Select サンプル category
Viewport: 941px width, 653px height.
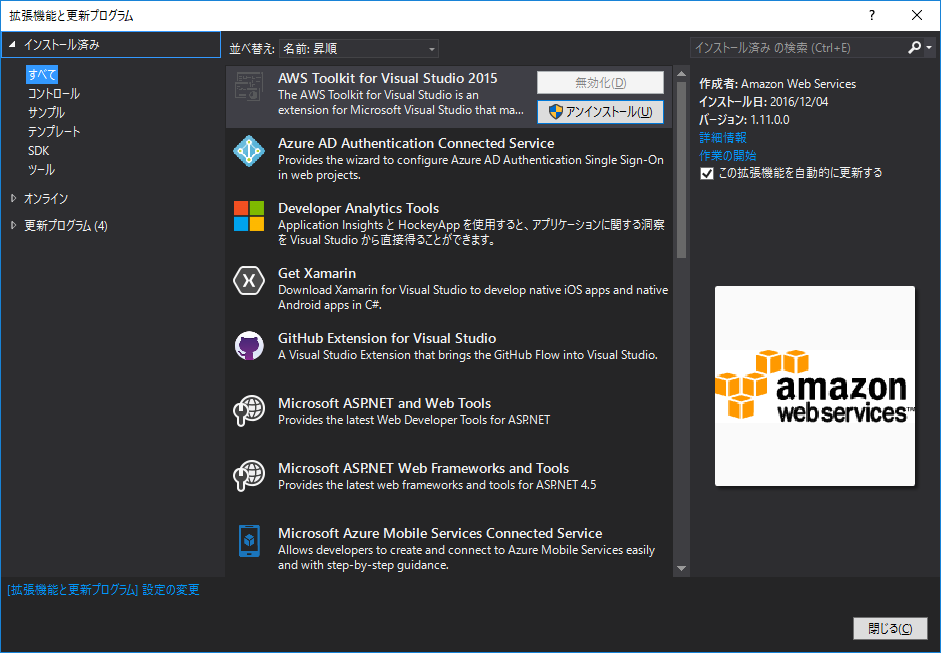pos(46,112)
